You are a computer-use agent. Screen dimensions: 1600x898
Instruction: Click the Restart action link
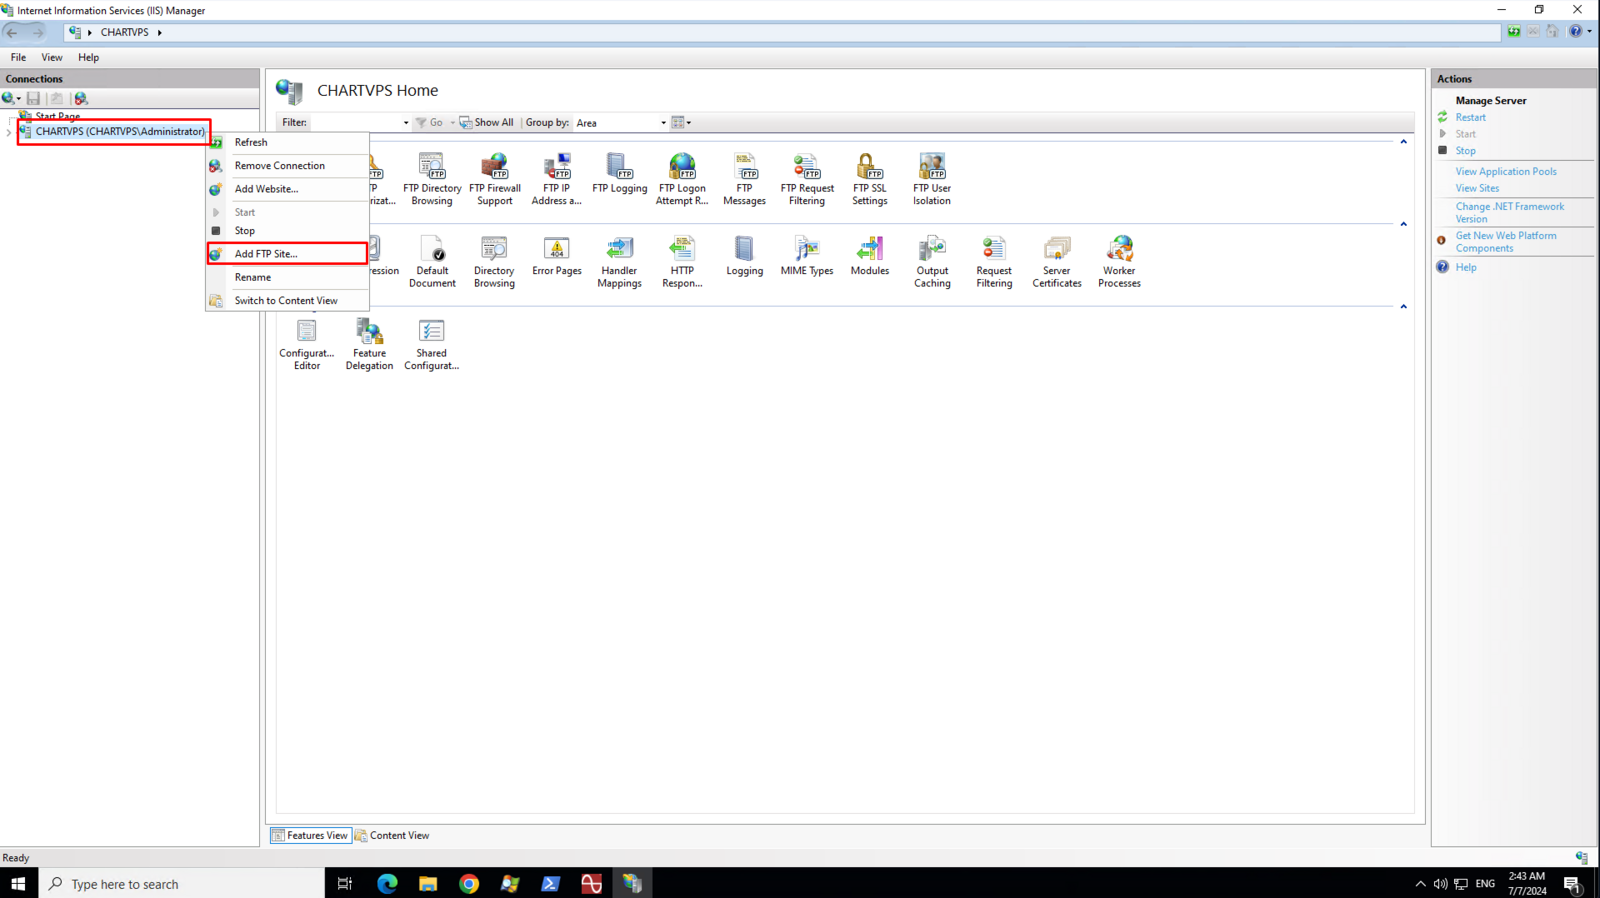pyautogui.click(x=1470, y=117)
